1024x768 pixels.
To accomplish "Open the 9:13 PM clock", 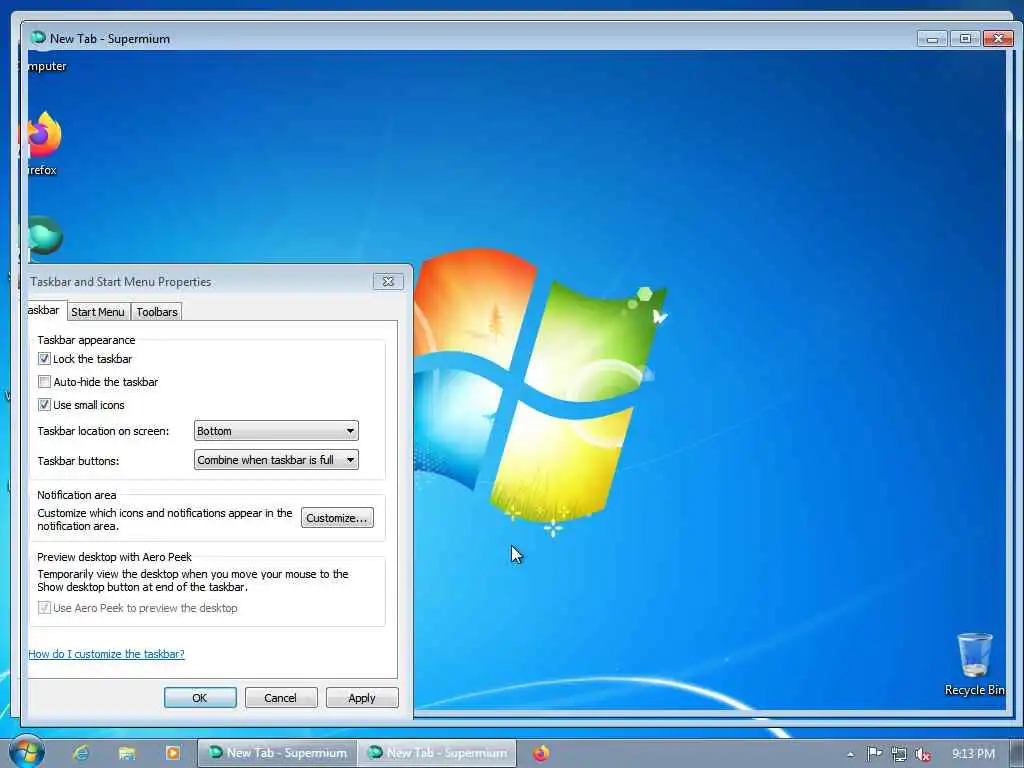I will 973,754.
